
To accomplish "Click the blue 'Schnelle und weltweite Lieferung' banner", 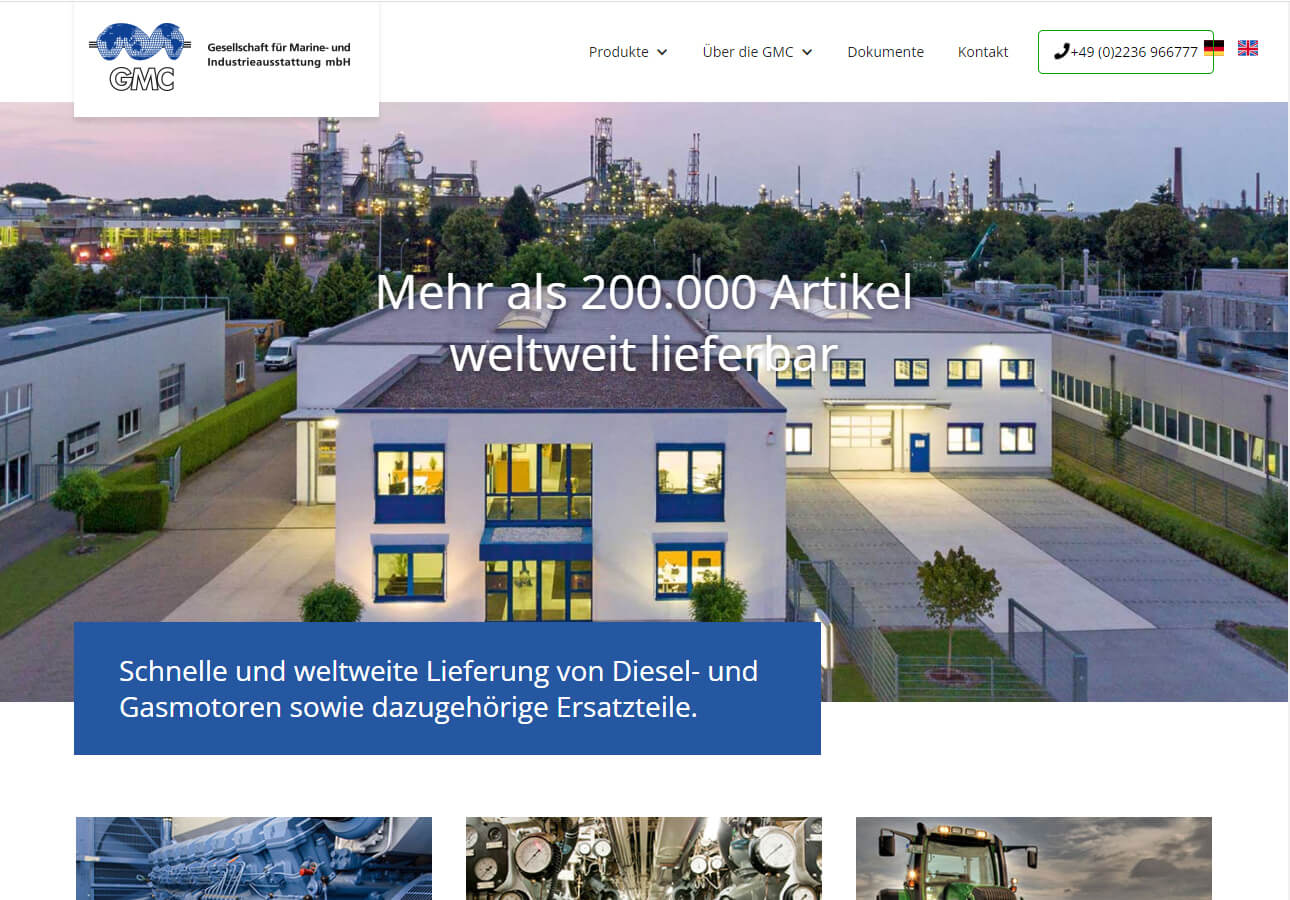I will pos(447,688).
